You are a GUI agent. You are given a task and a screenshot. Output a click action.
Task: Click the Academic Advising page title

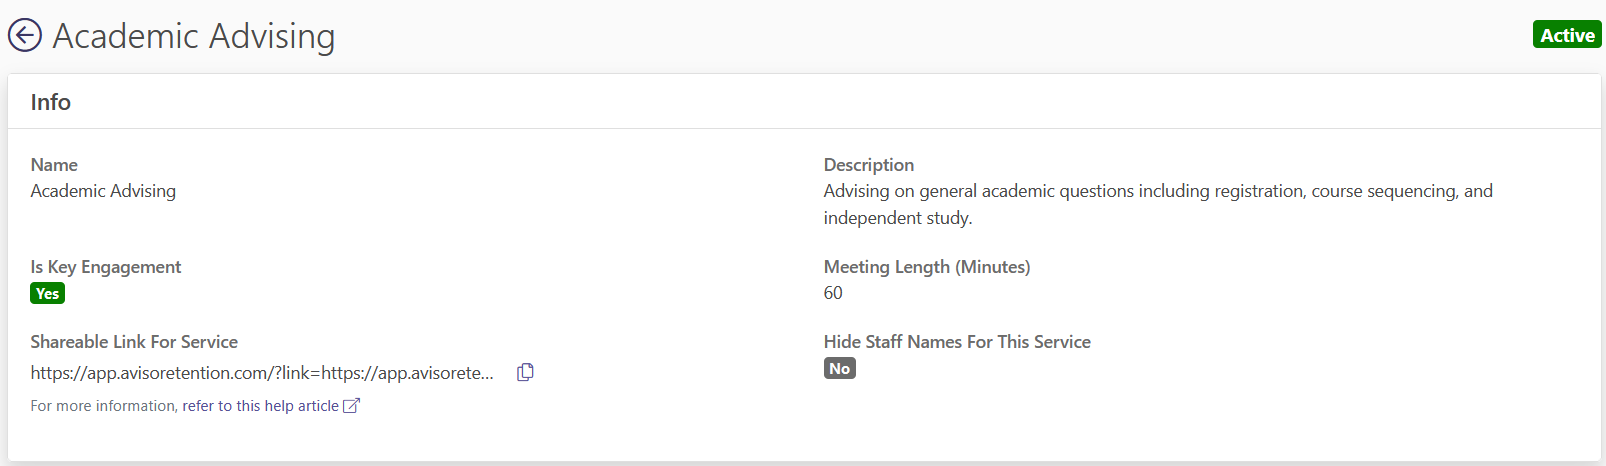194,36
